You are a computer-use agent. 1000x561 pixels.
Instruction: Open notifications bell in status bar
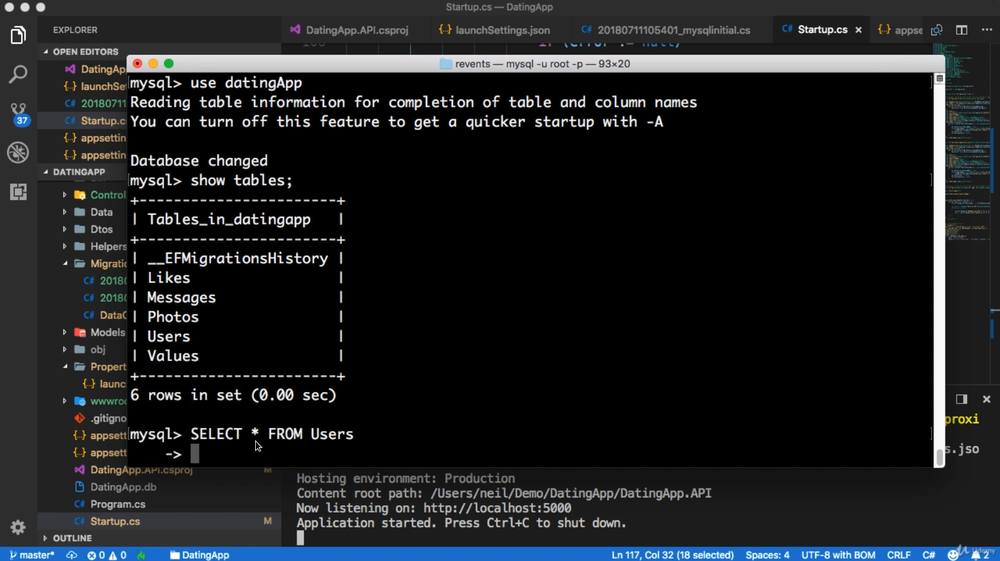980,555
